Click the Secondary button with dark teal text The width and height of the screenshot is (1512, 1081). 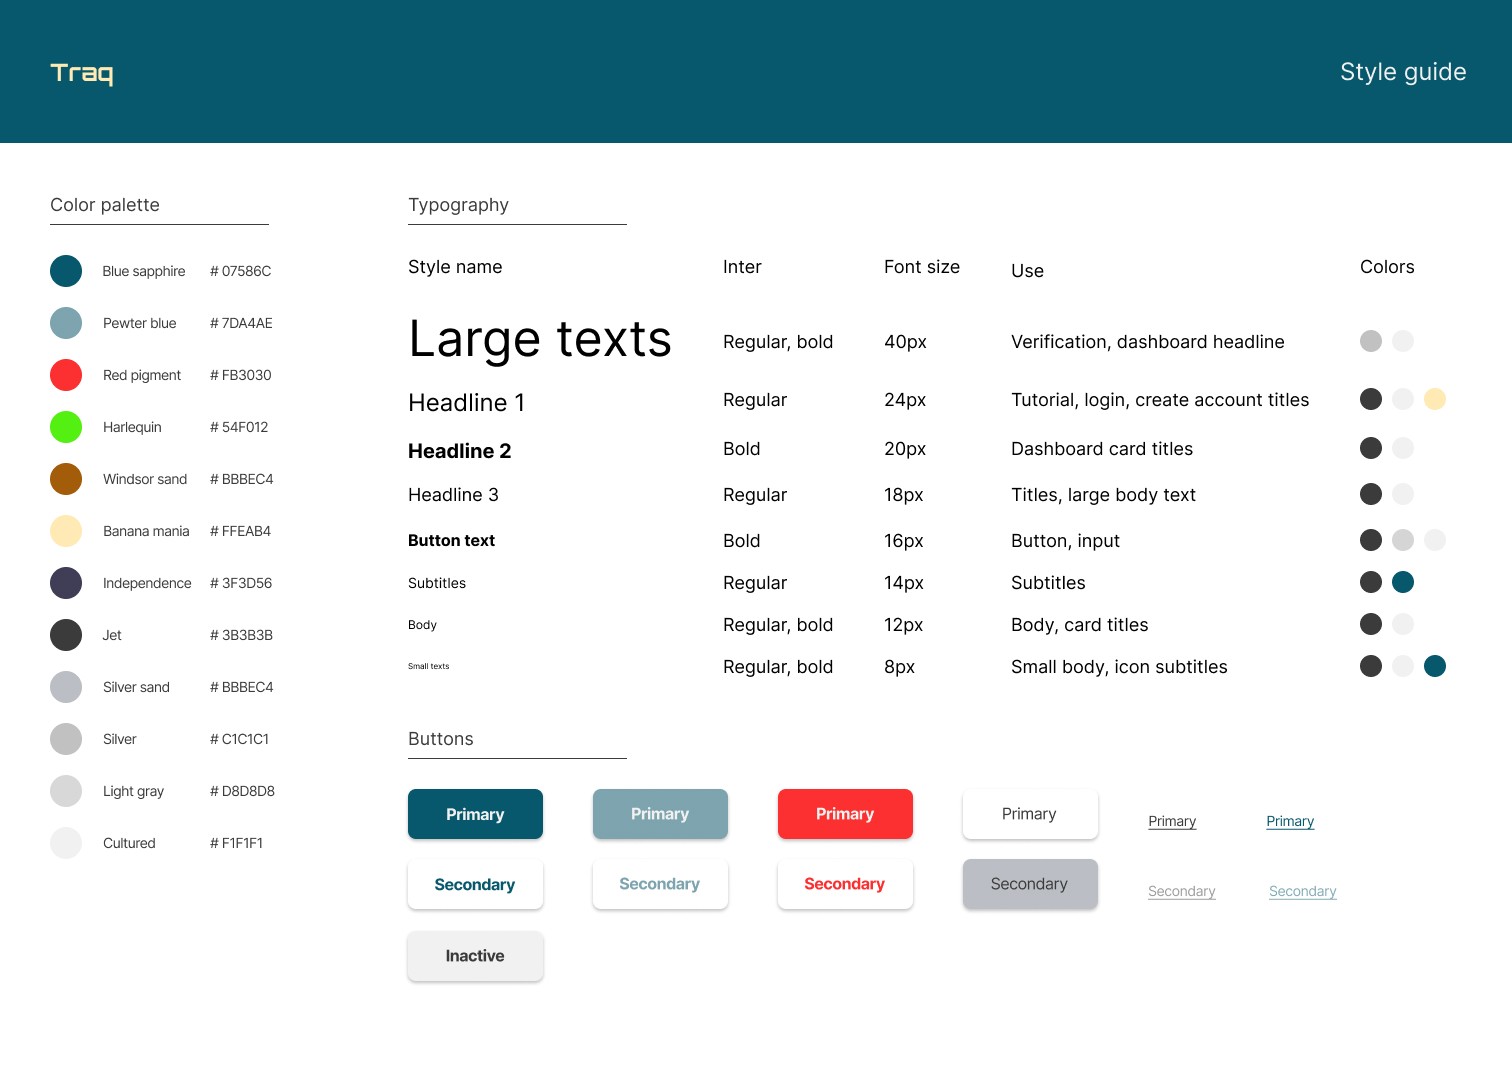[x=475, y=884]
